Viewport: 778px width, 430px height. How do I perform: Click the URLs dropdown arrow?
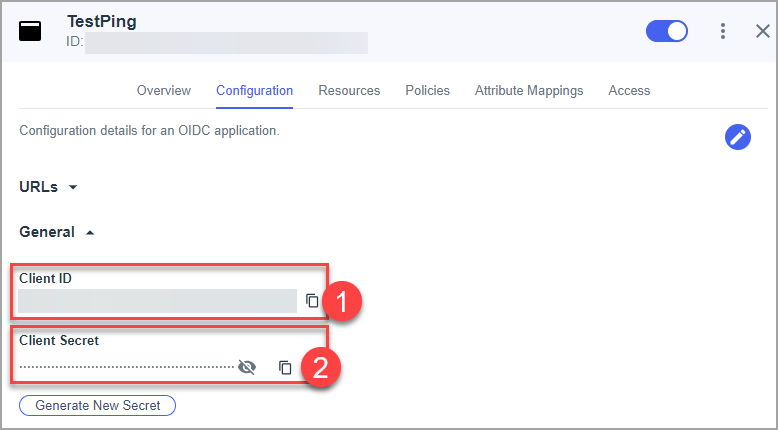pos(73,187)
